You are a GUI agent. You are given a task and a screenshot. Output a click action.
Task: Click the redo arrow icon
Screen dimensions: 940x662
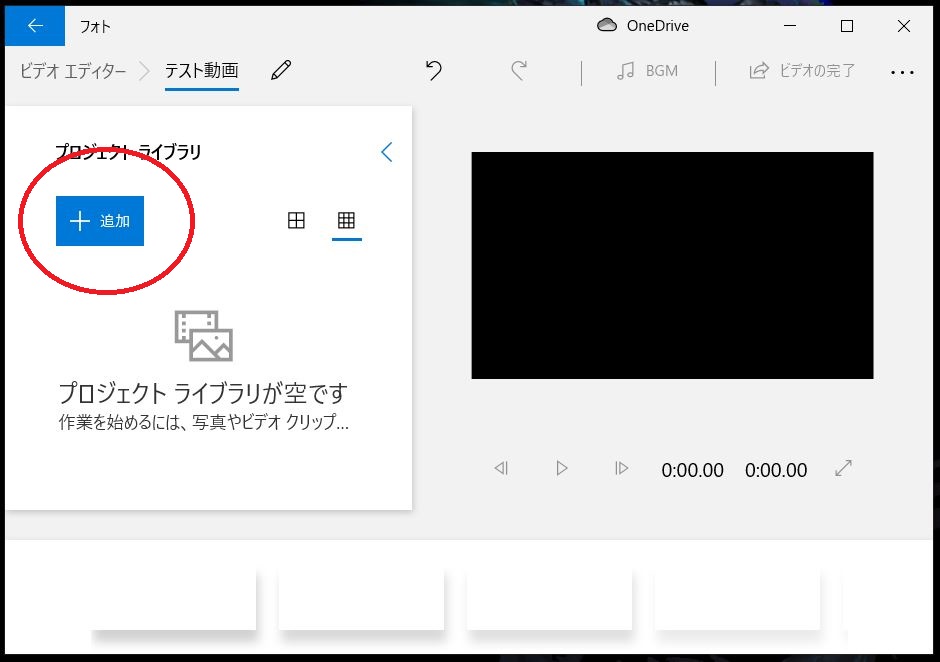pos(518,70)
